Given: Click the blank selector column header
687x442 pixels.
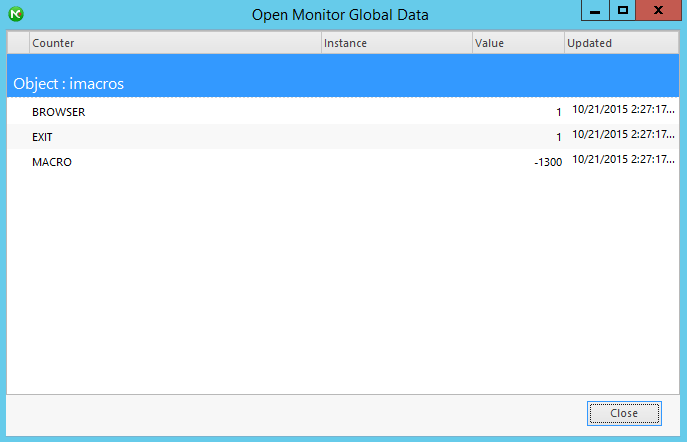Looking at the screenshot, I should [18, 43].
